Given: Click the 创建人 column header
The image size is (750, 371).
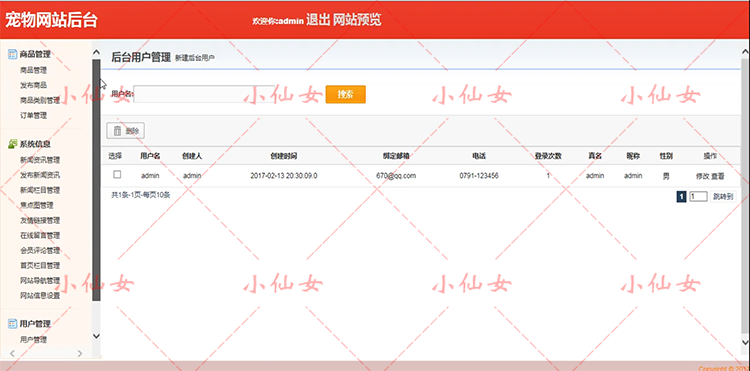Looking at the screenshot, I should 192,156.
